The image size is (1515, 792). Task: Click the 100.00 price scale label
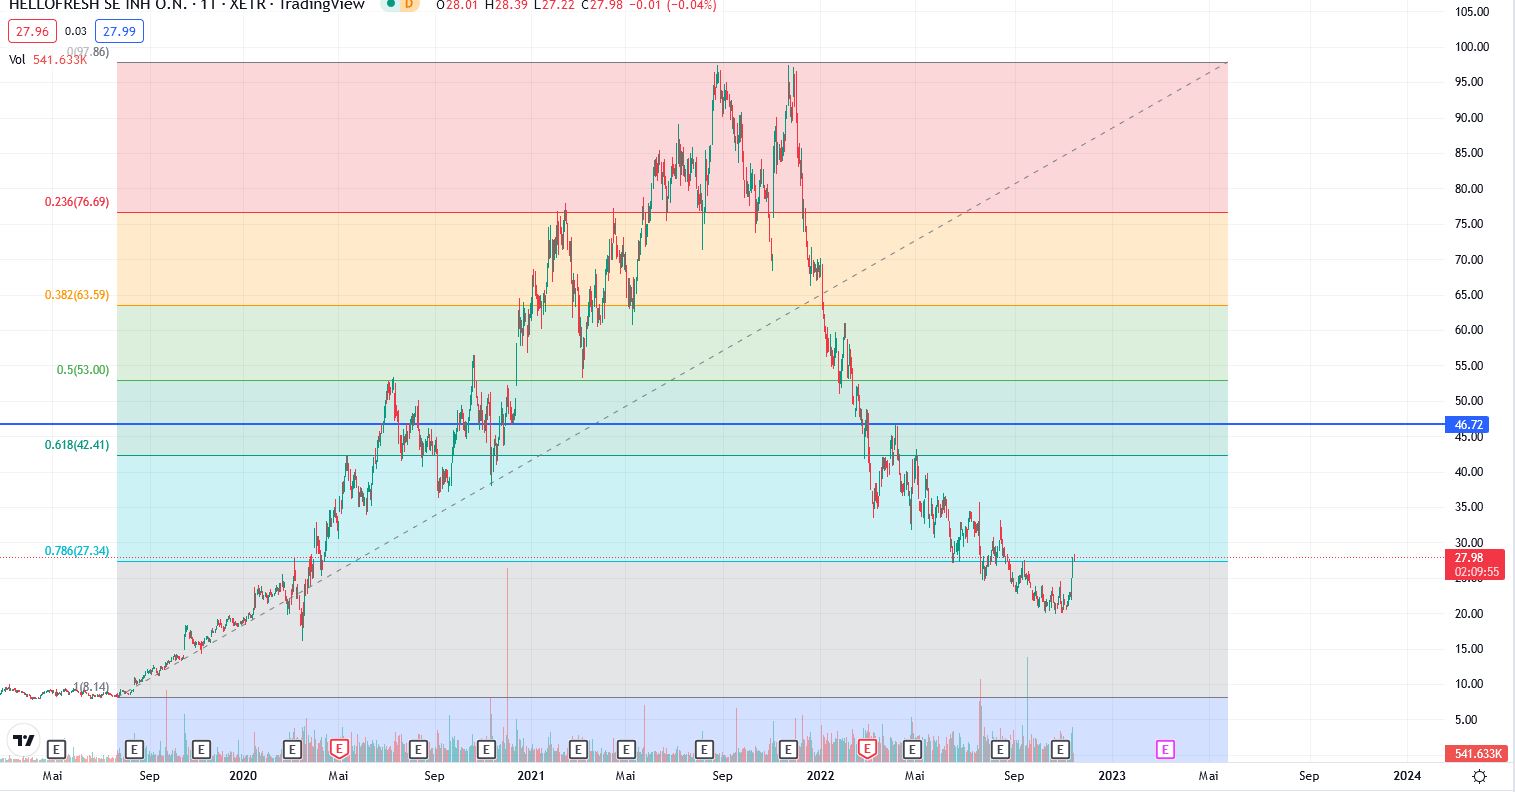[1472, 47]
